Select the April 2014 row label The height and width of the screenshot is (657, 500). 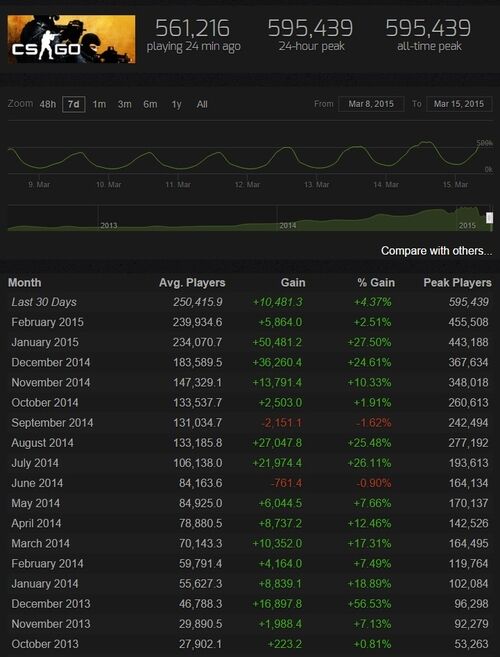click(x=36, y=523)
